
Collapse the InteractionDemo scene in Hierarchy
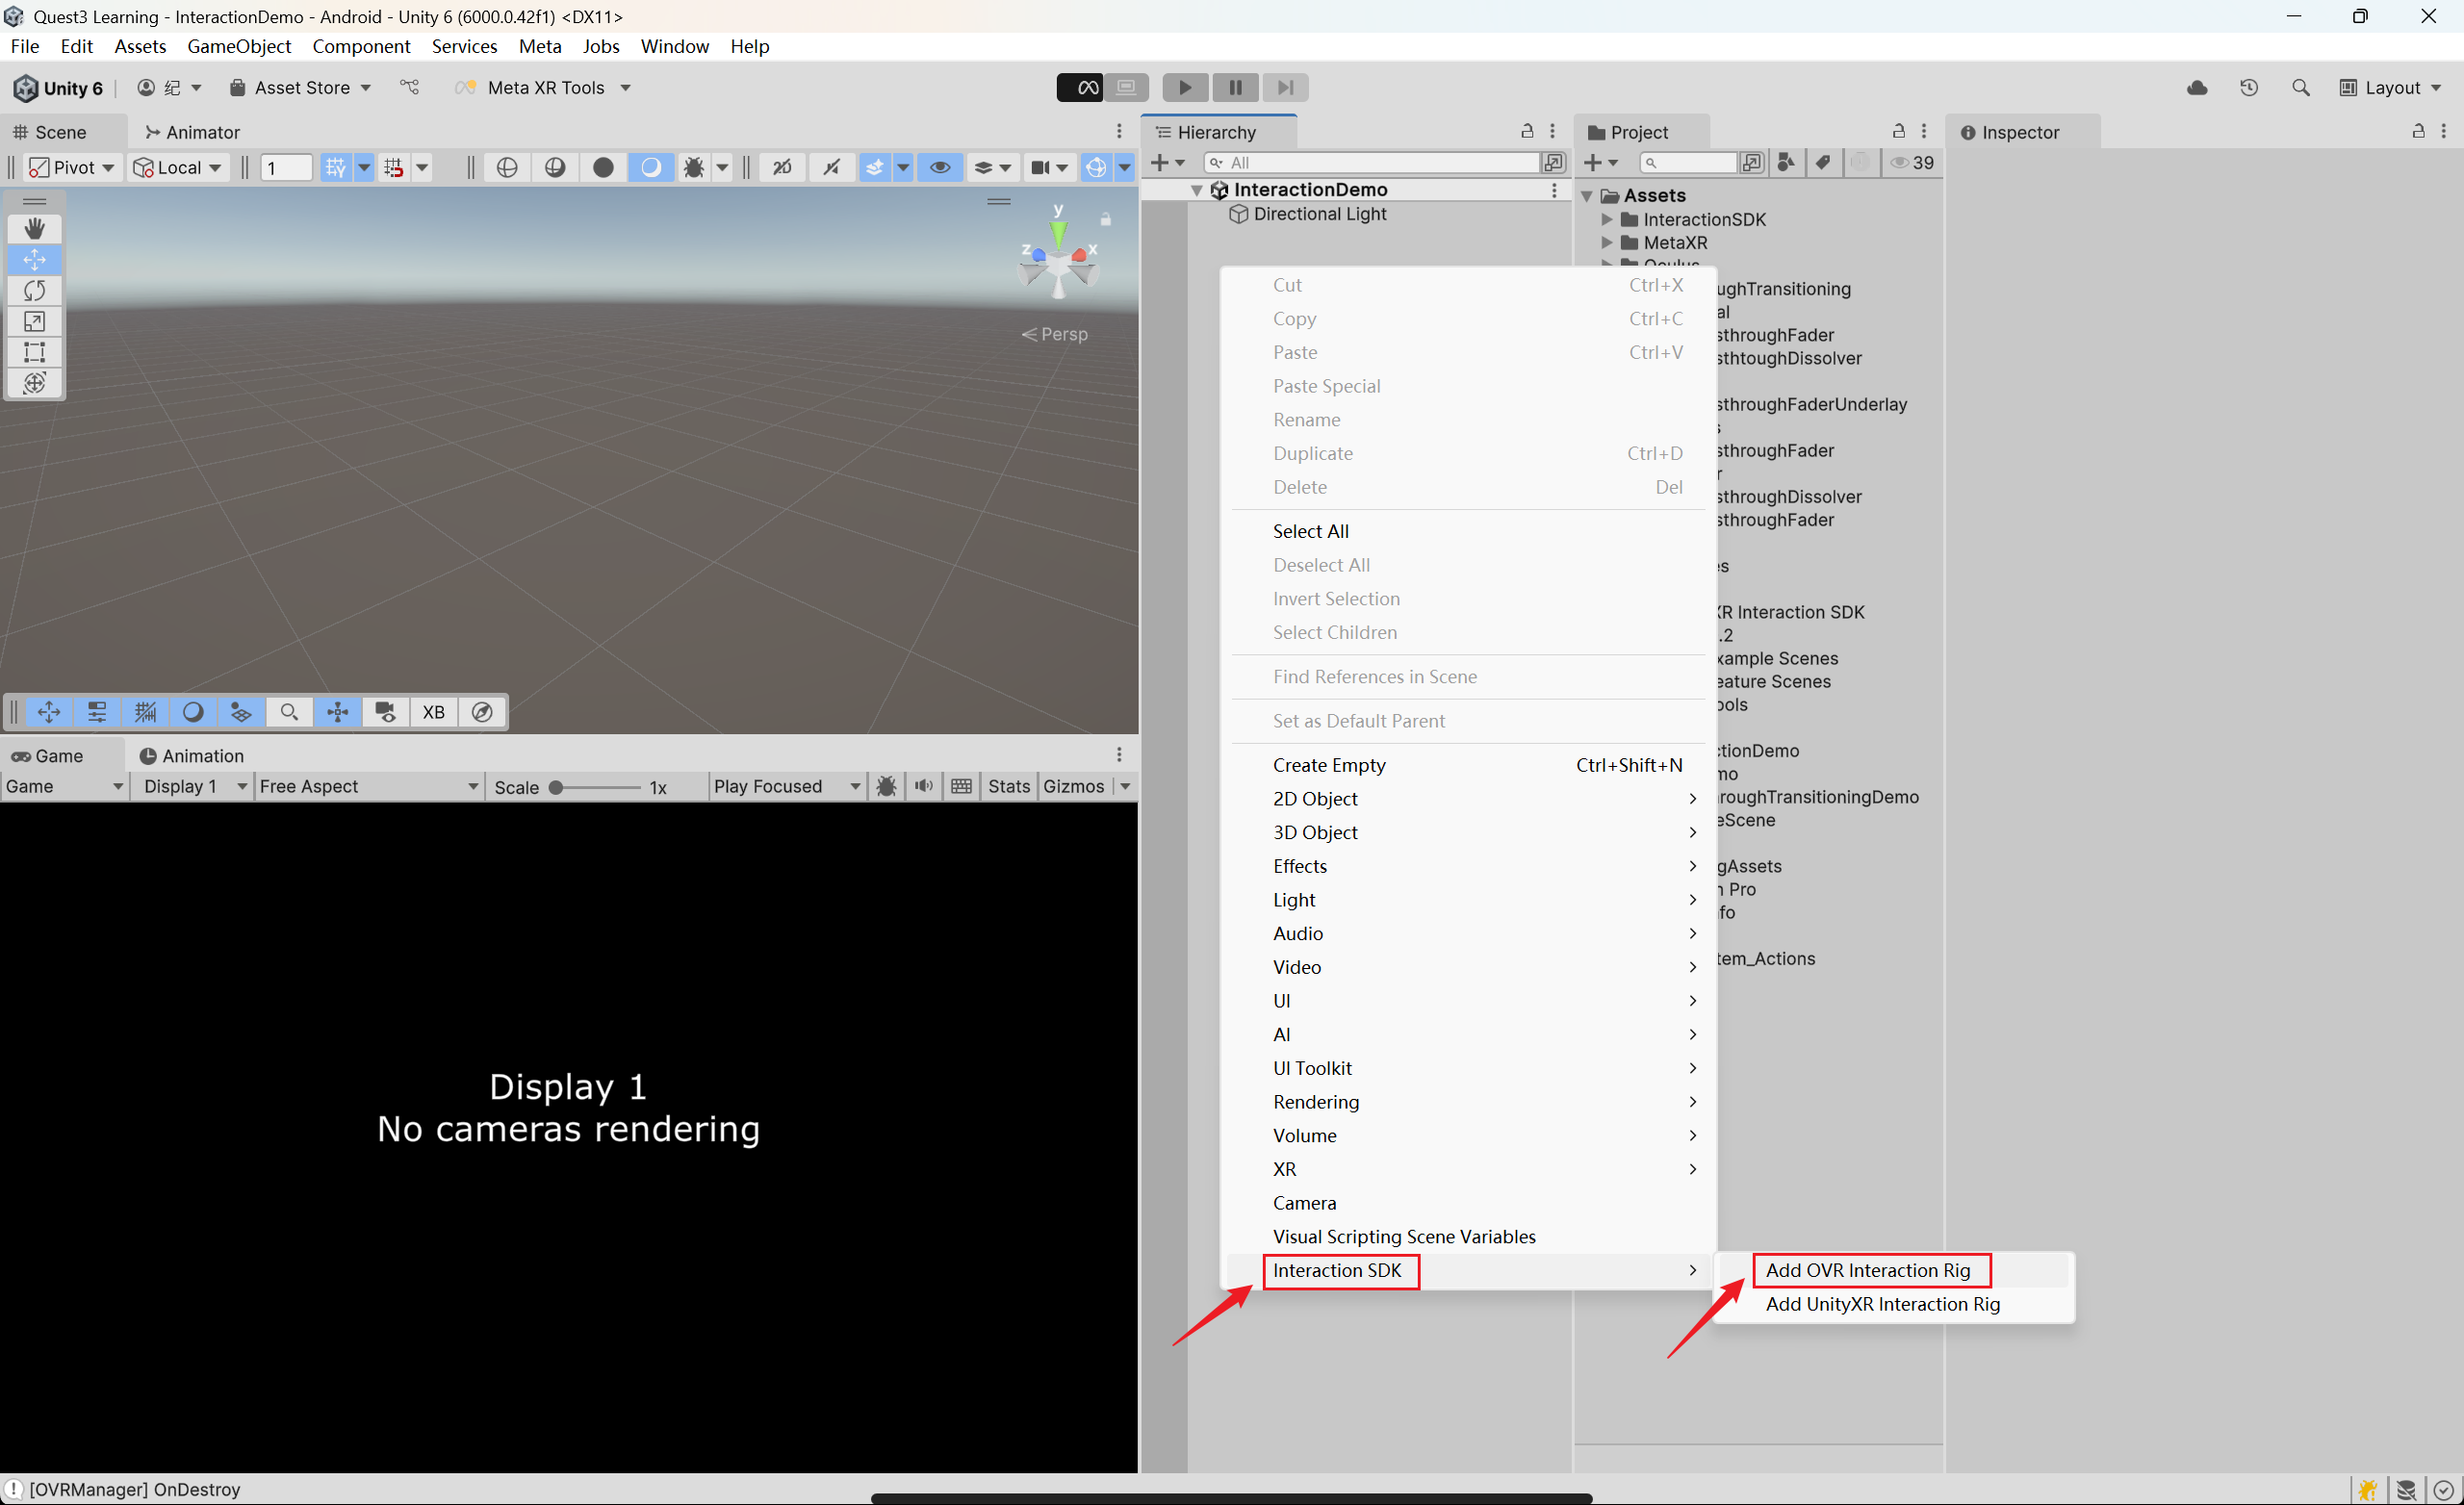click(x=1196, y=190)
